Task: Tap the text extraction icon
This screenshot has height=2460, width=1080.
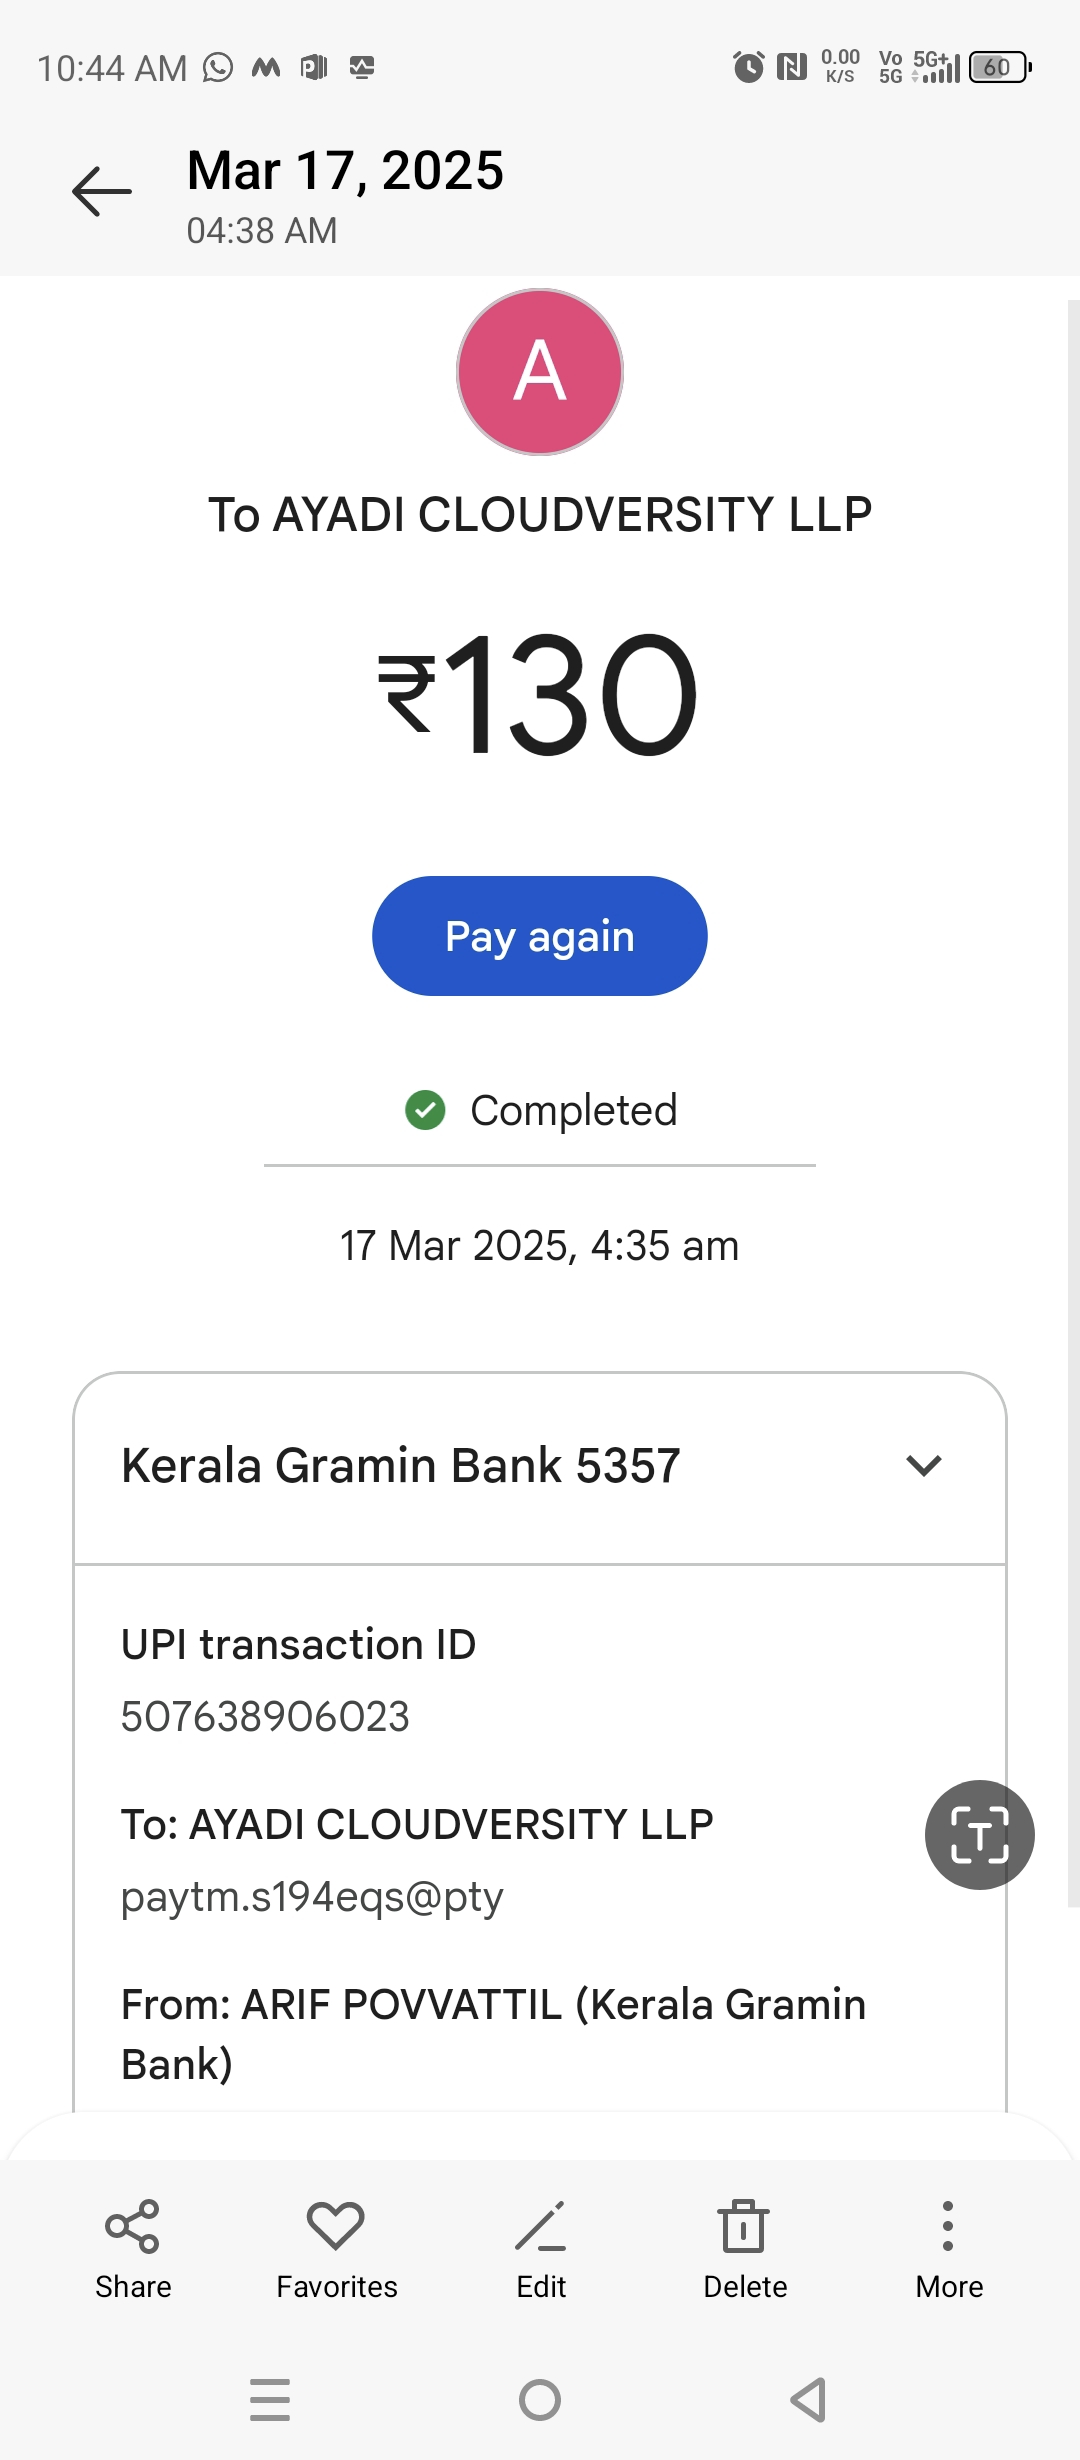Action: pos(979,1835)
